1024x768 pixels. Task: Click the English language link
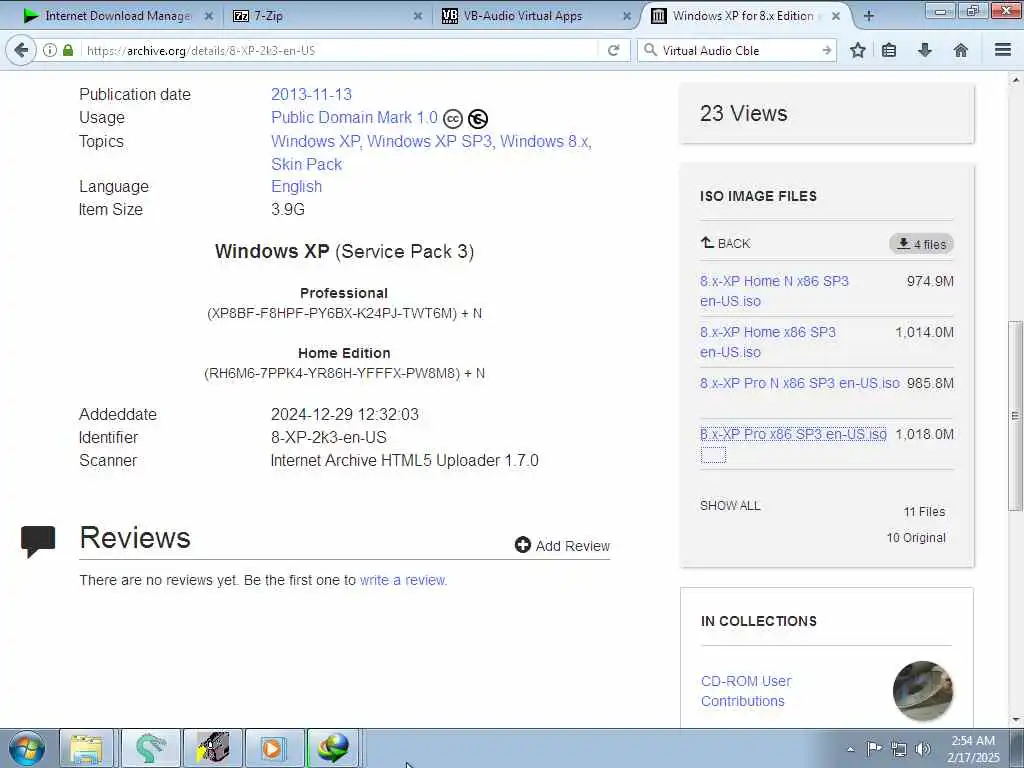tap(296, 186)
